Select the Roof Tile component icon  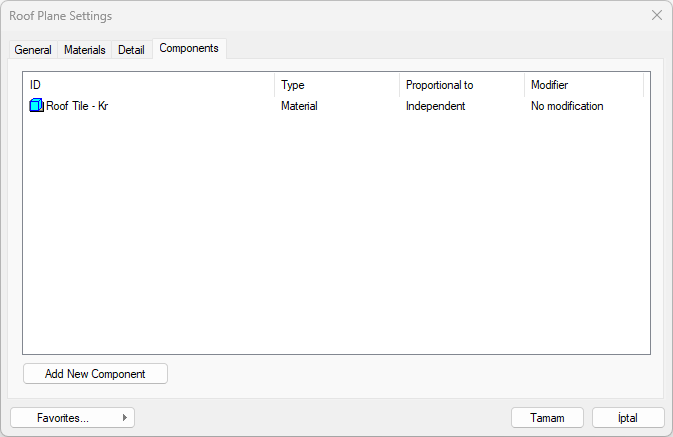coord(37,106)
